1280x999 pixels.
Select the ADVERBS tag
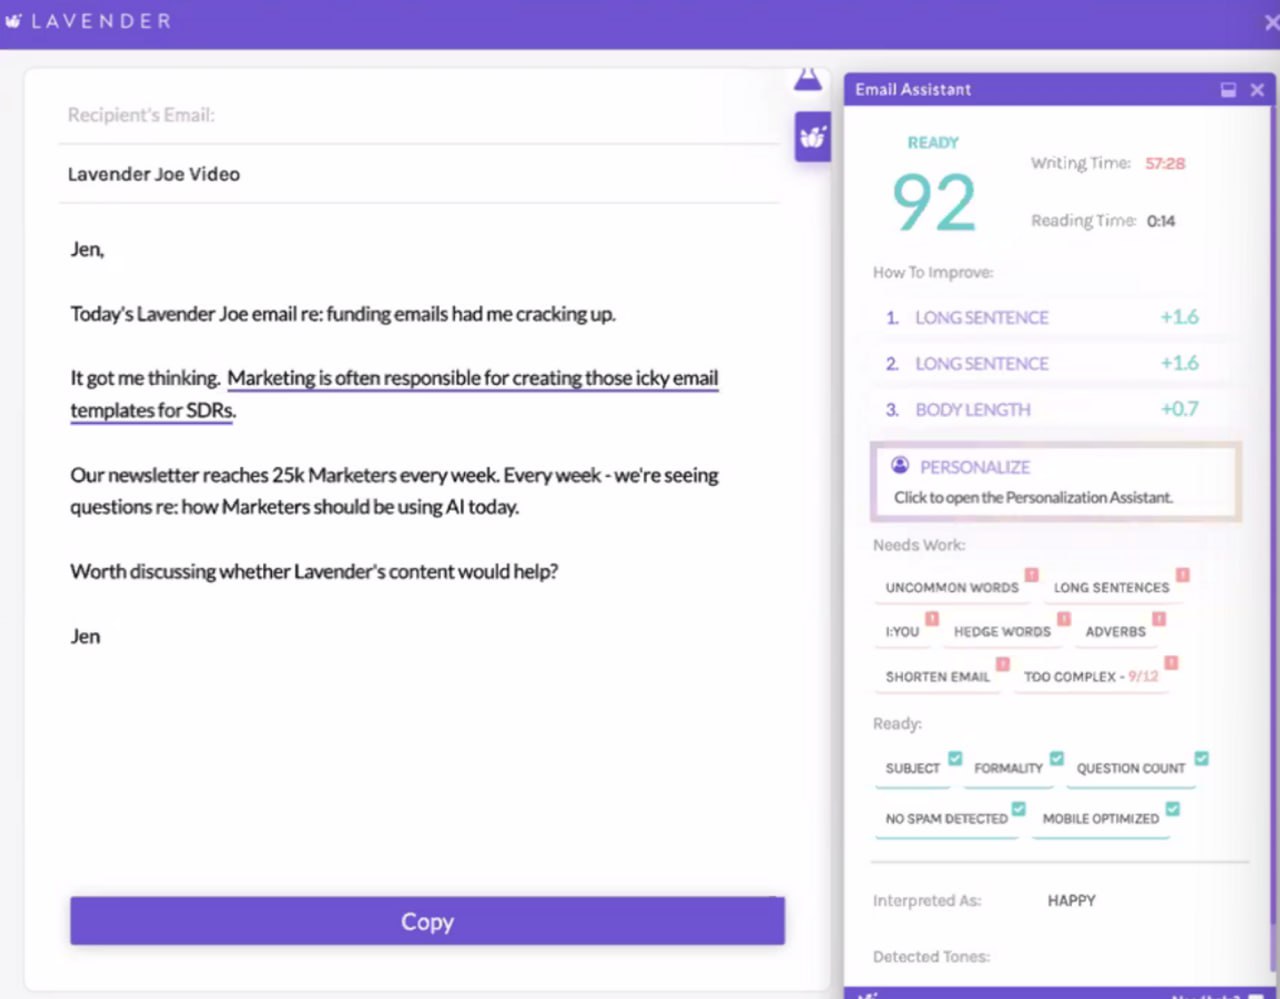click(1115, 632)
